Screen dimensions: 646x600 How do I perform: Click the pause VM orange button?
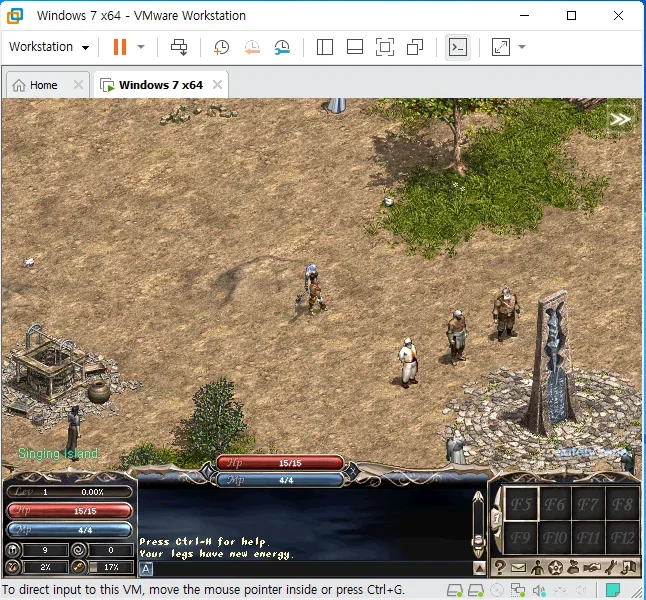tap(119, 47)
